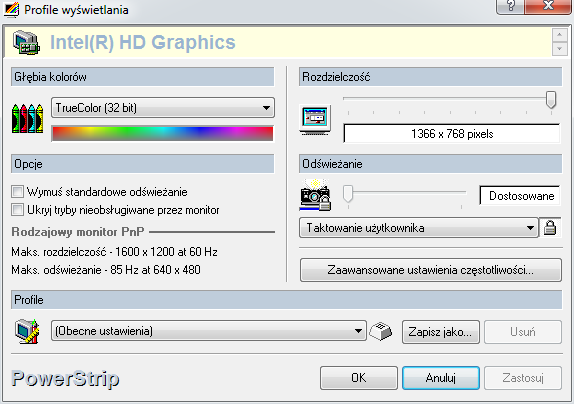Confirm with the OK button

[x=359, y=378]
